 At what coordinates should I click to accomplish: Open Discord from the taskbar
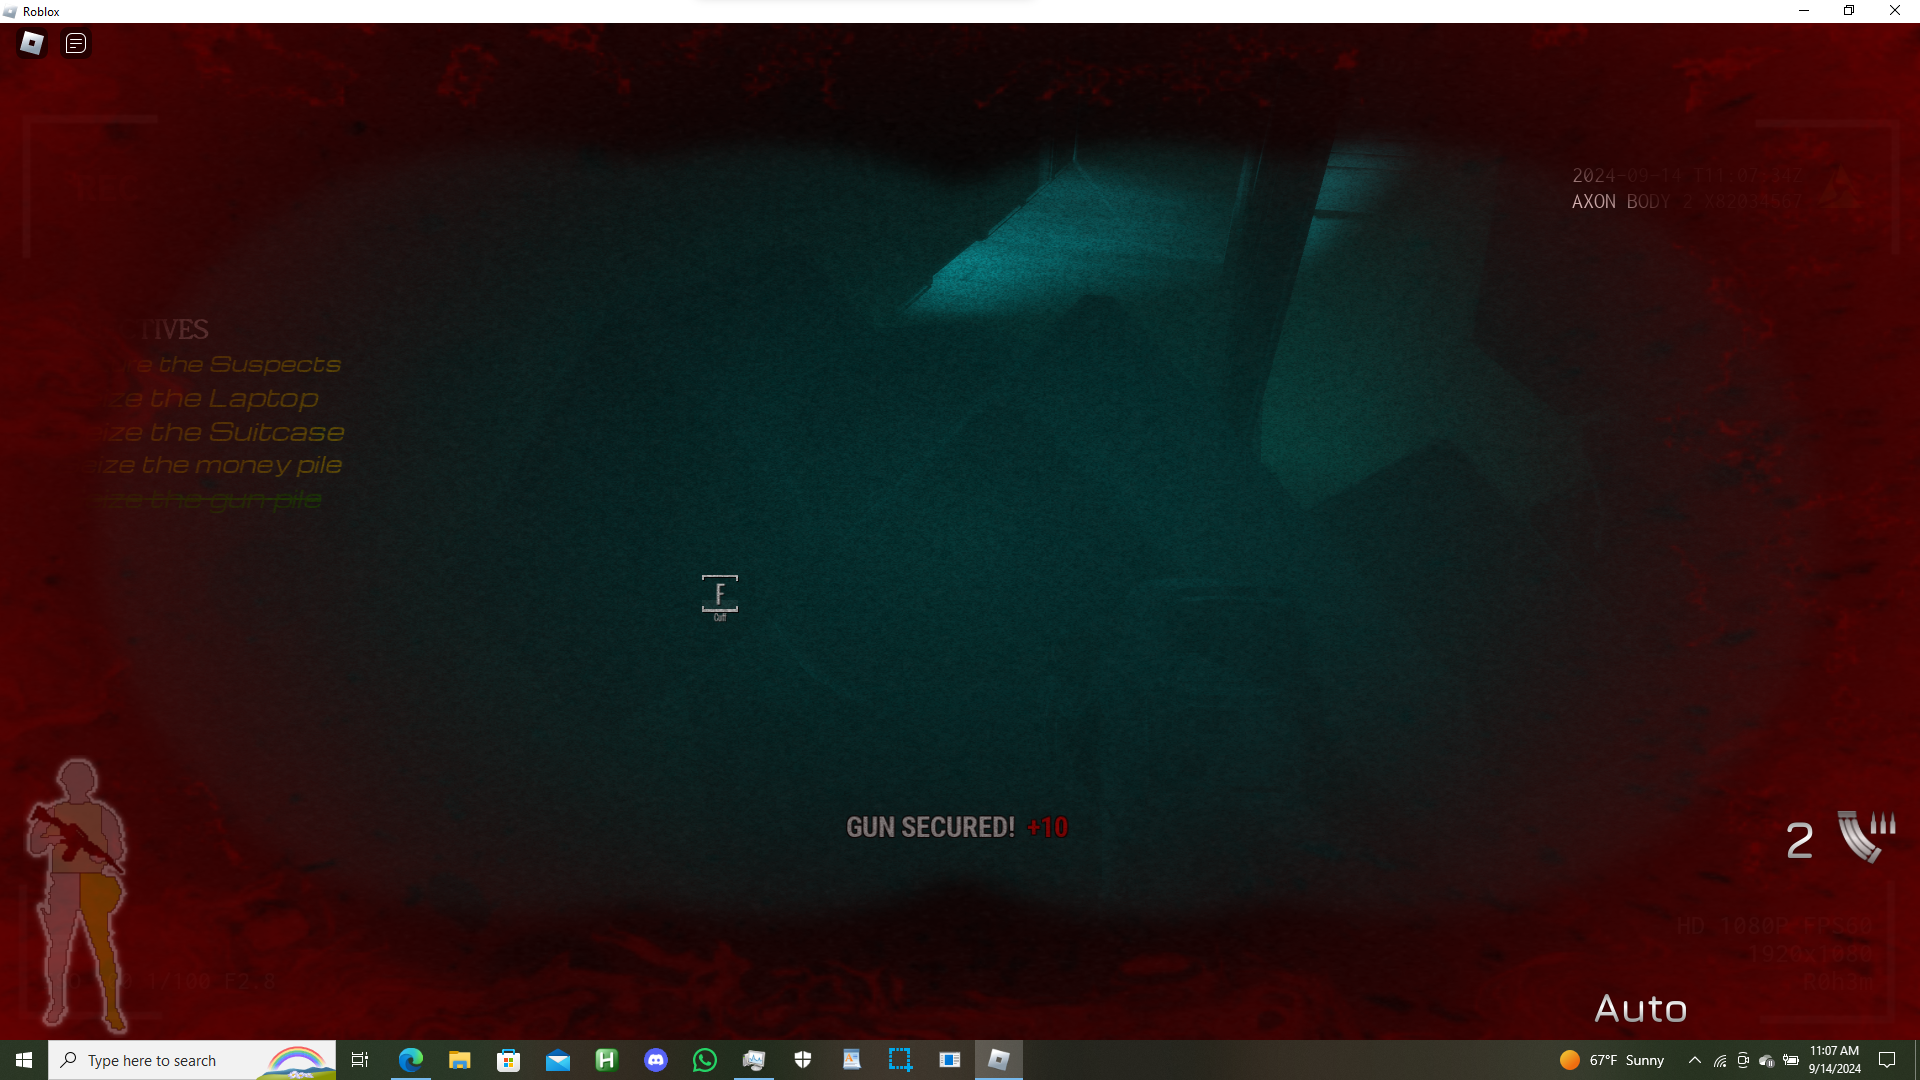tap(656, 1060)
